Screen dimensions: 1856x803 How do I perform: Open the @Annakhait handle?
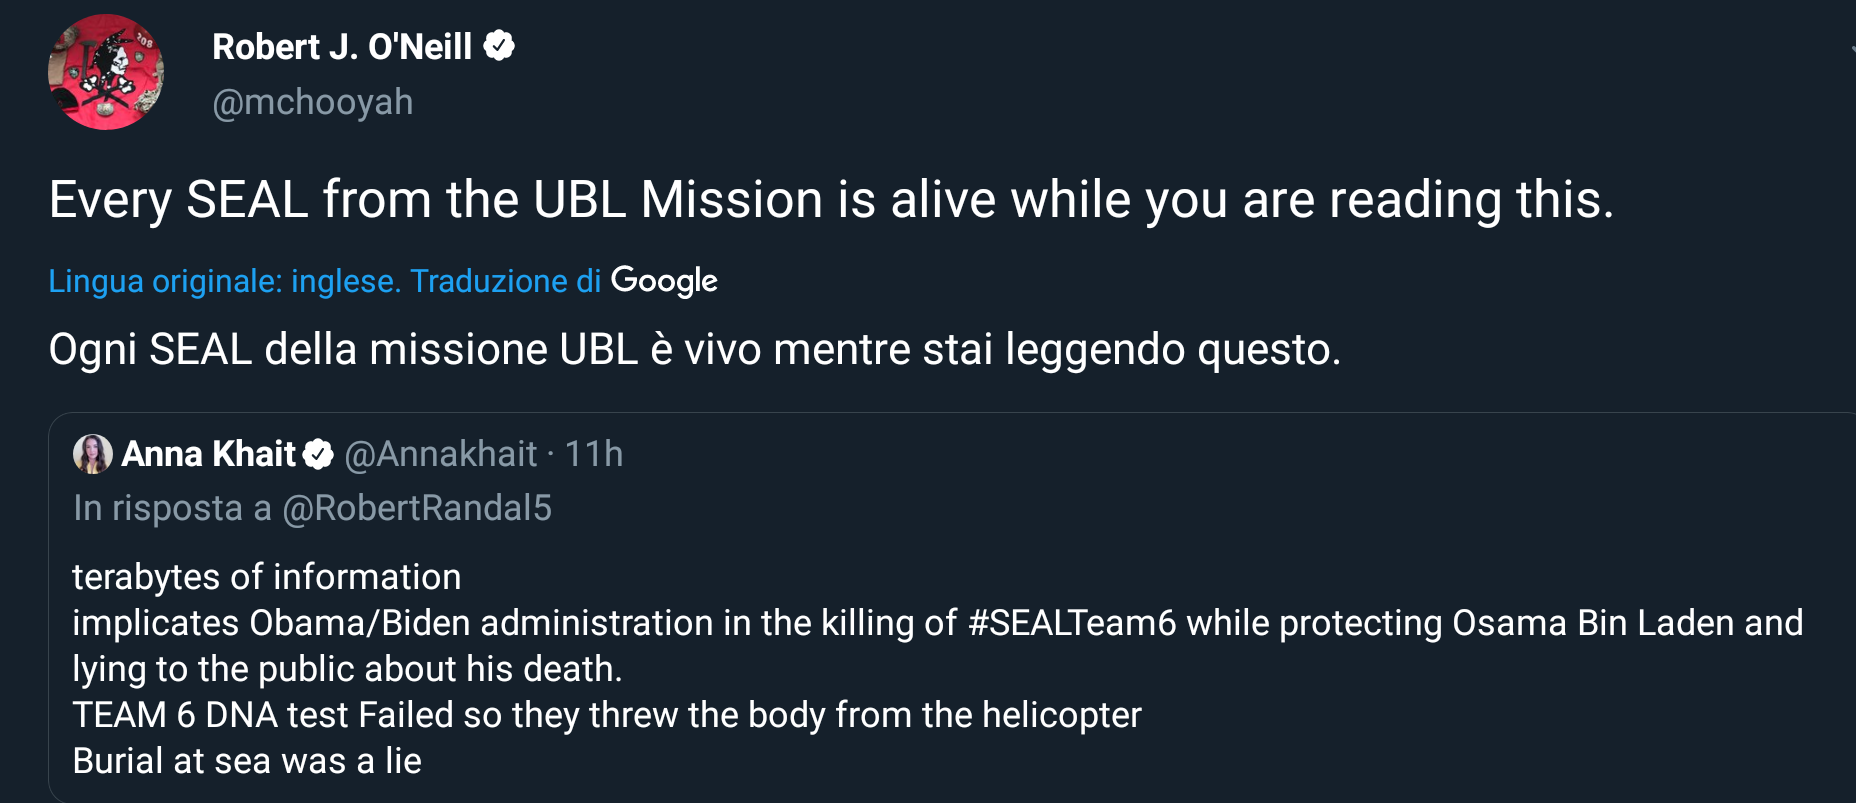coord(441,454)
